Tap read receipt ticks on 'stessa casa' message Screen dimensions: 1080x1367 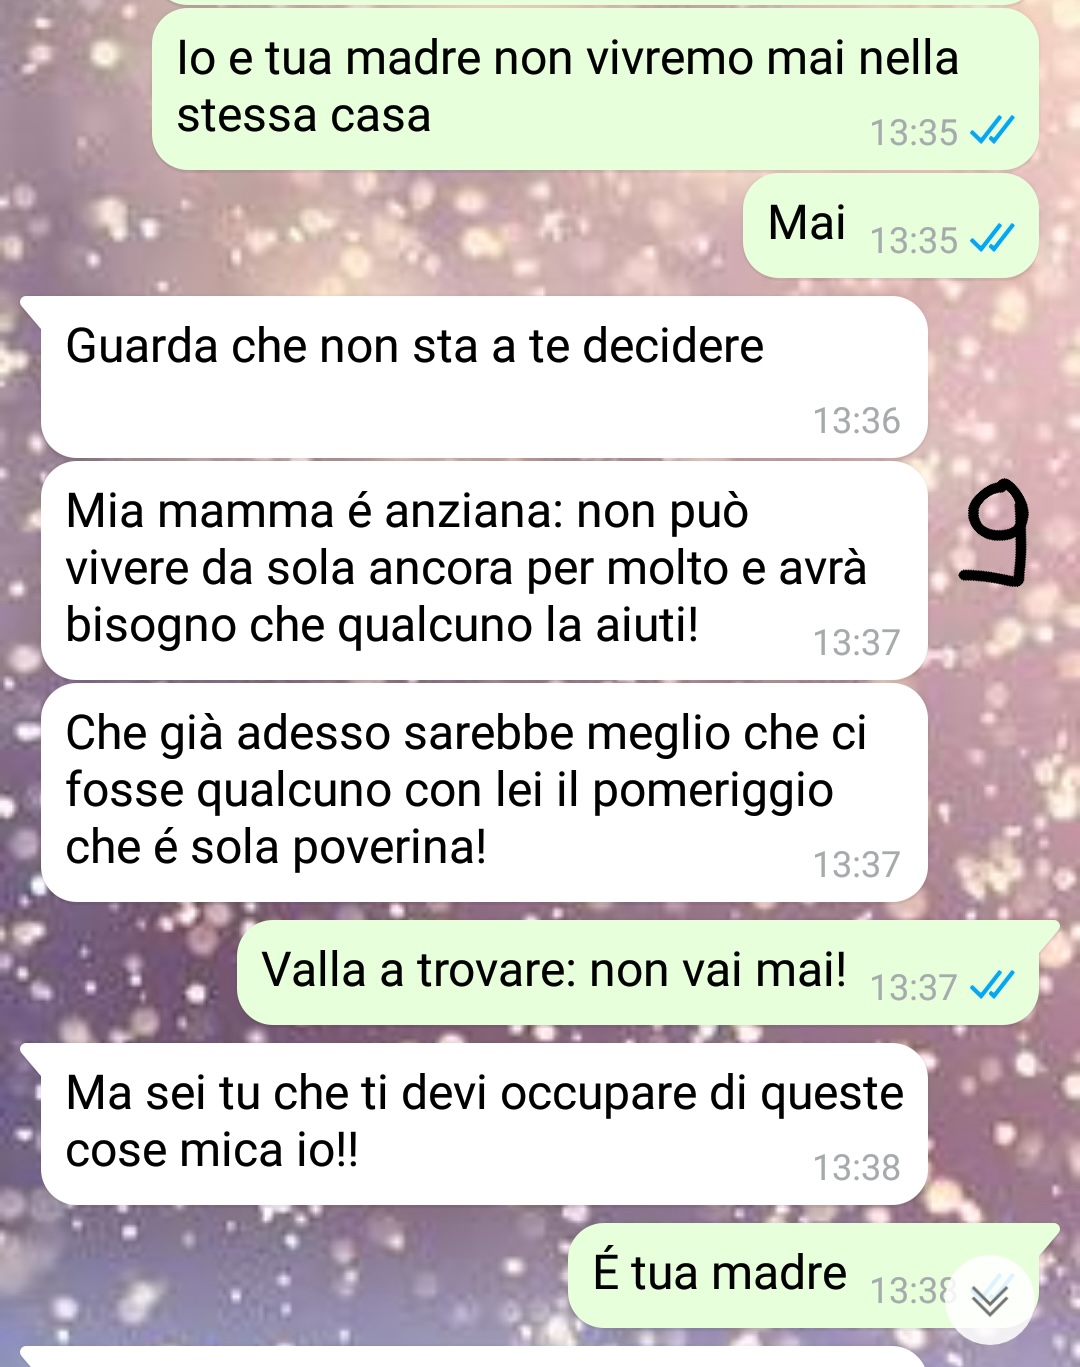tap(992, 130)
